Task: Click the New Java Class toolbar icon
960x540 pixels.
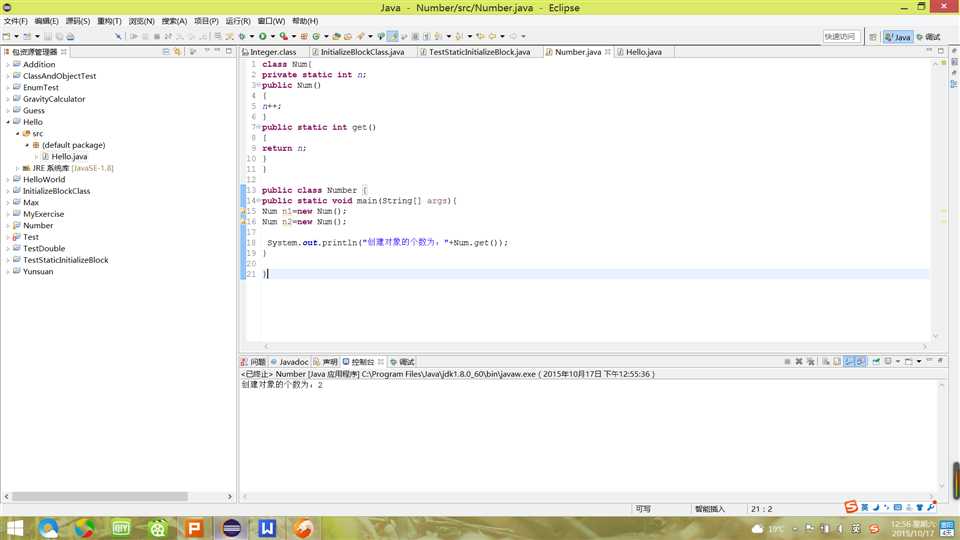Action: click(x=317, y=36)
